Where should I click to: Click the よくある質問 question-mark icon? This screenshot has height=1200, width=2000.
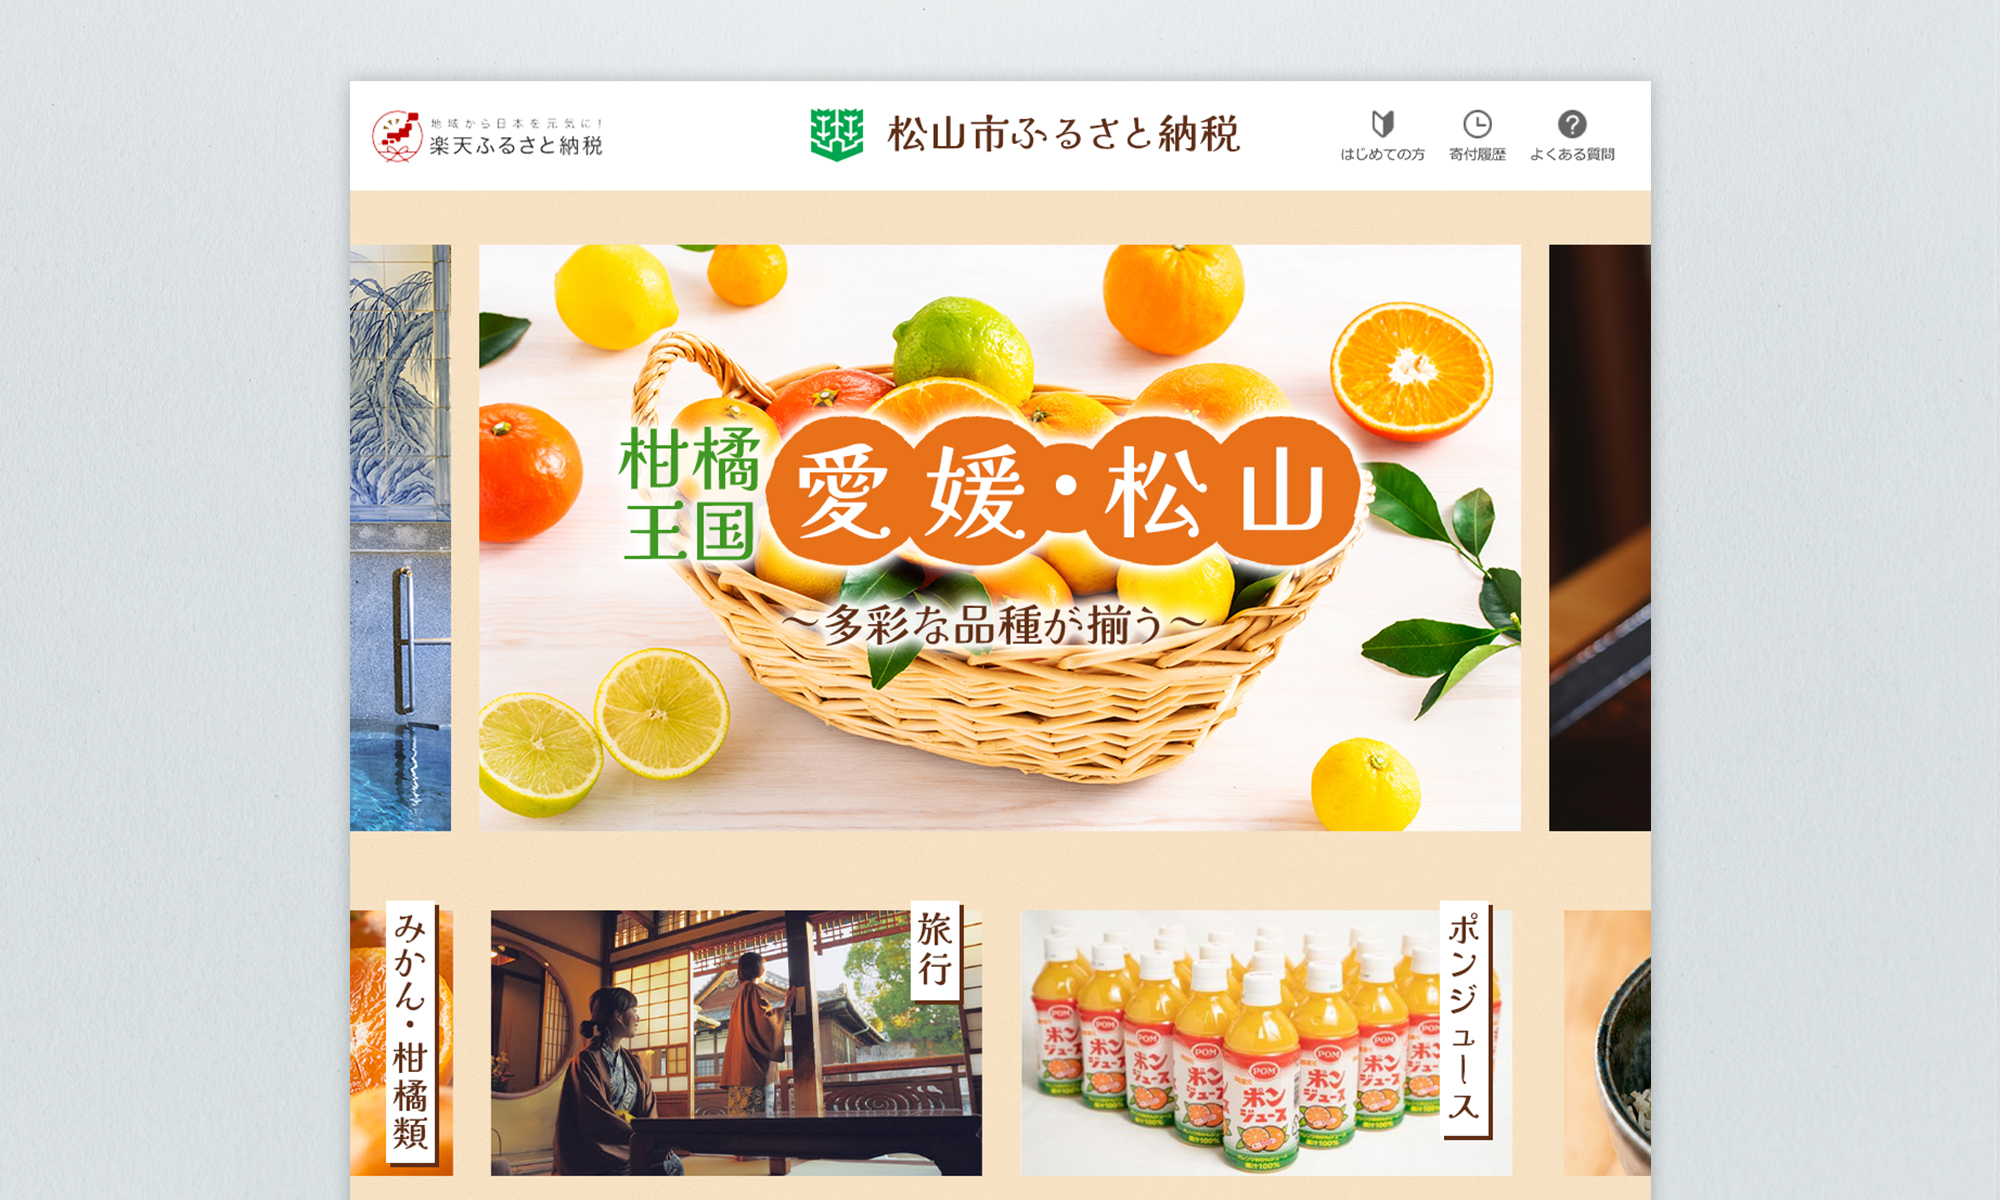coord(1573,123)
